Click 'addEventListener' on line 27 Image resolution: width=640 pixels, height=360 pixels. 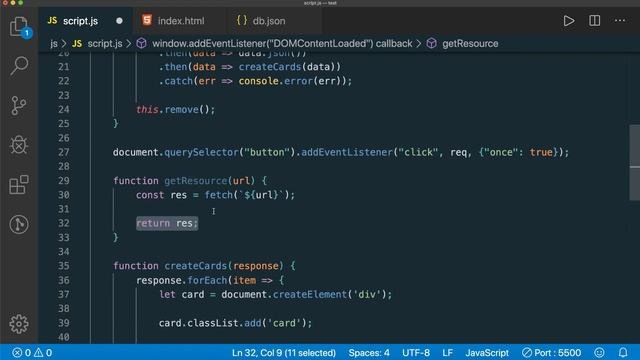(x=347, y=152)
